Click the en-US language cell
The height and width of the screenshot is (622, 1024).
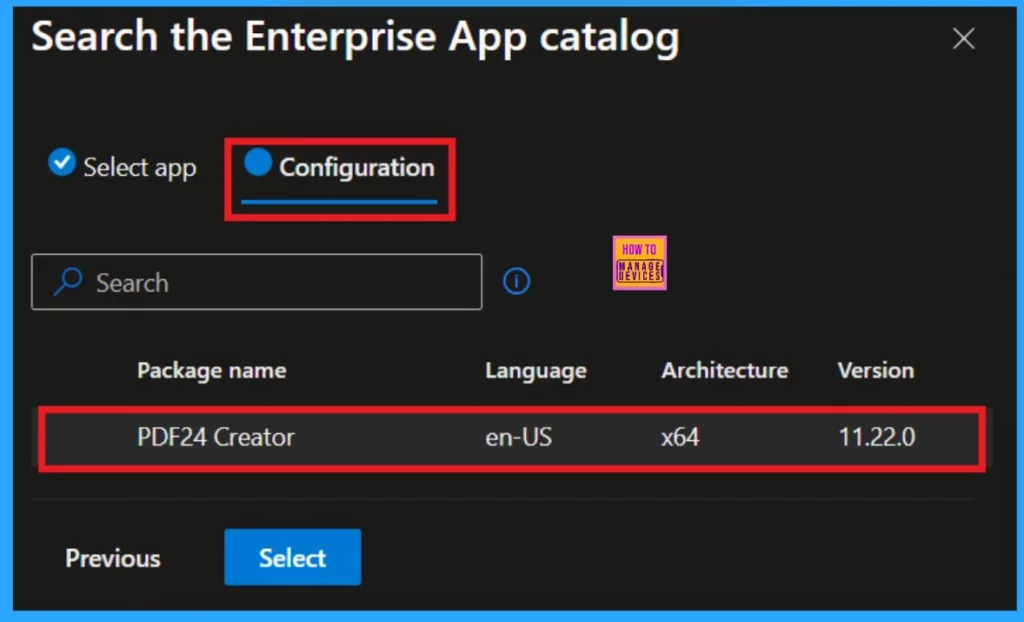519,437
